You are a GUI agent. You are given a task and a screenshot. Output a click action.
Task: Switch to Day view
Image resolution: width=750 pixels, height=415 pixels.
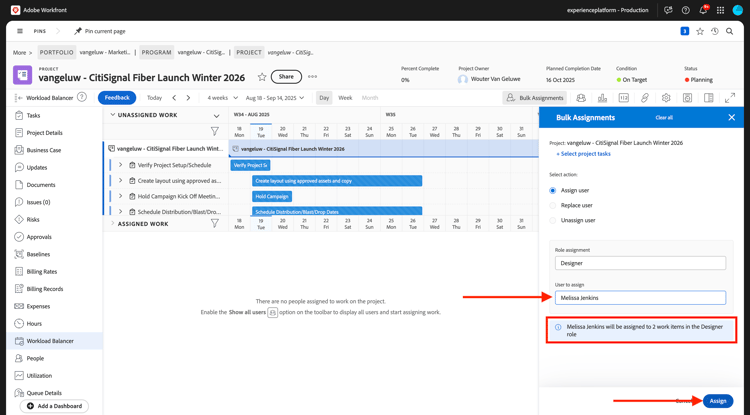[x=324, y=98]
